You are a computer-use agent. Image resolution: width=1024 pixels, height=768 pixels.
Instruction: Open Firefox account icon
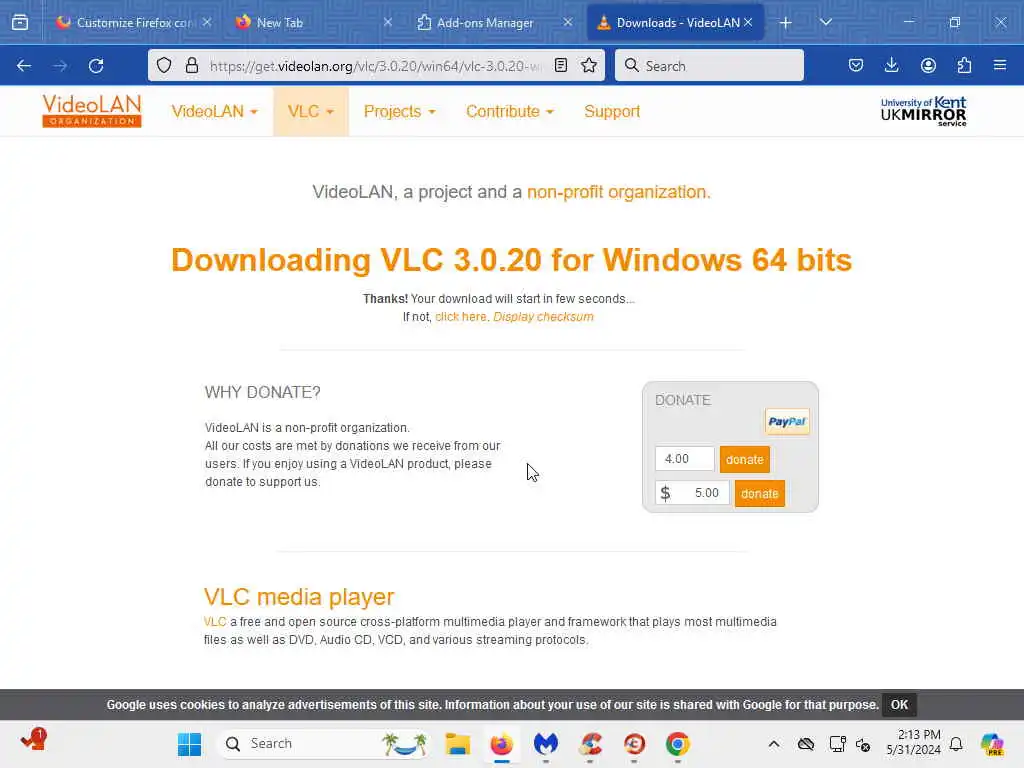[928, 65]
